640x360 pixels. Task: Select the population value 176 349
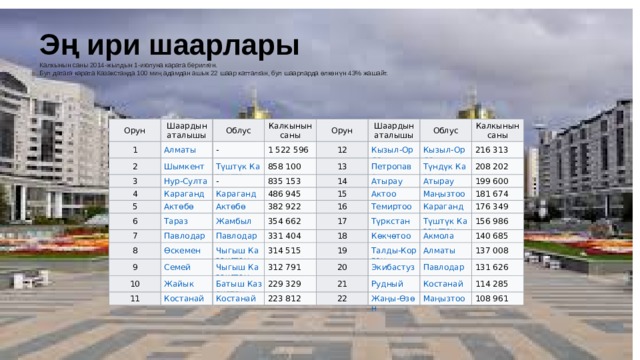492,207
